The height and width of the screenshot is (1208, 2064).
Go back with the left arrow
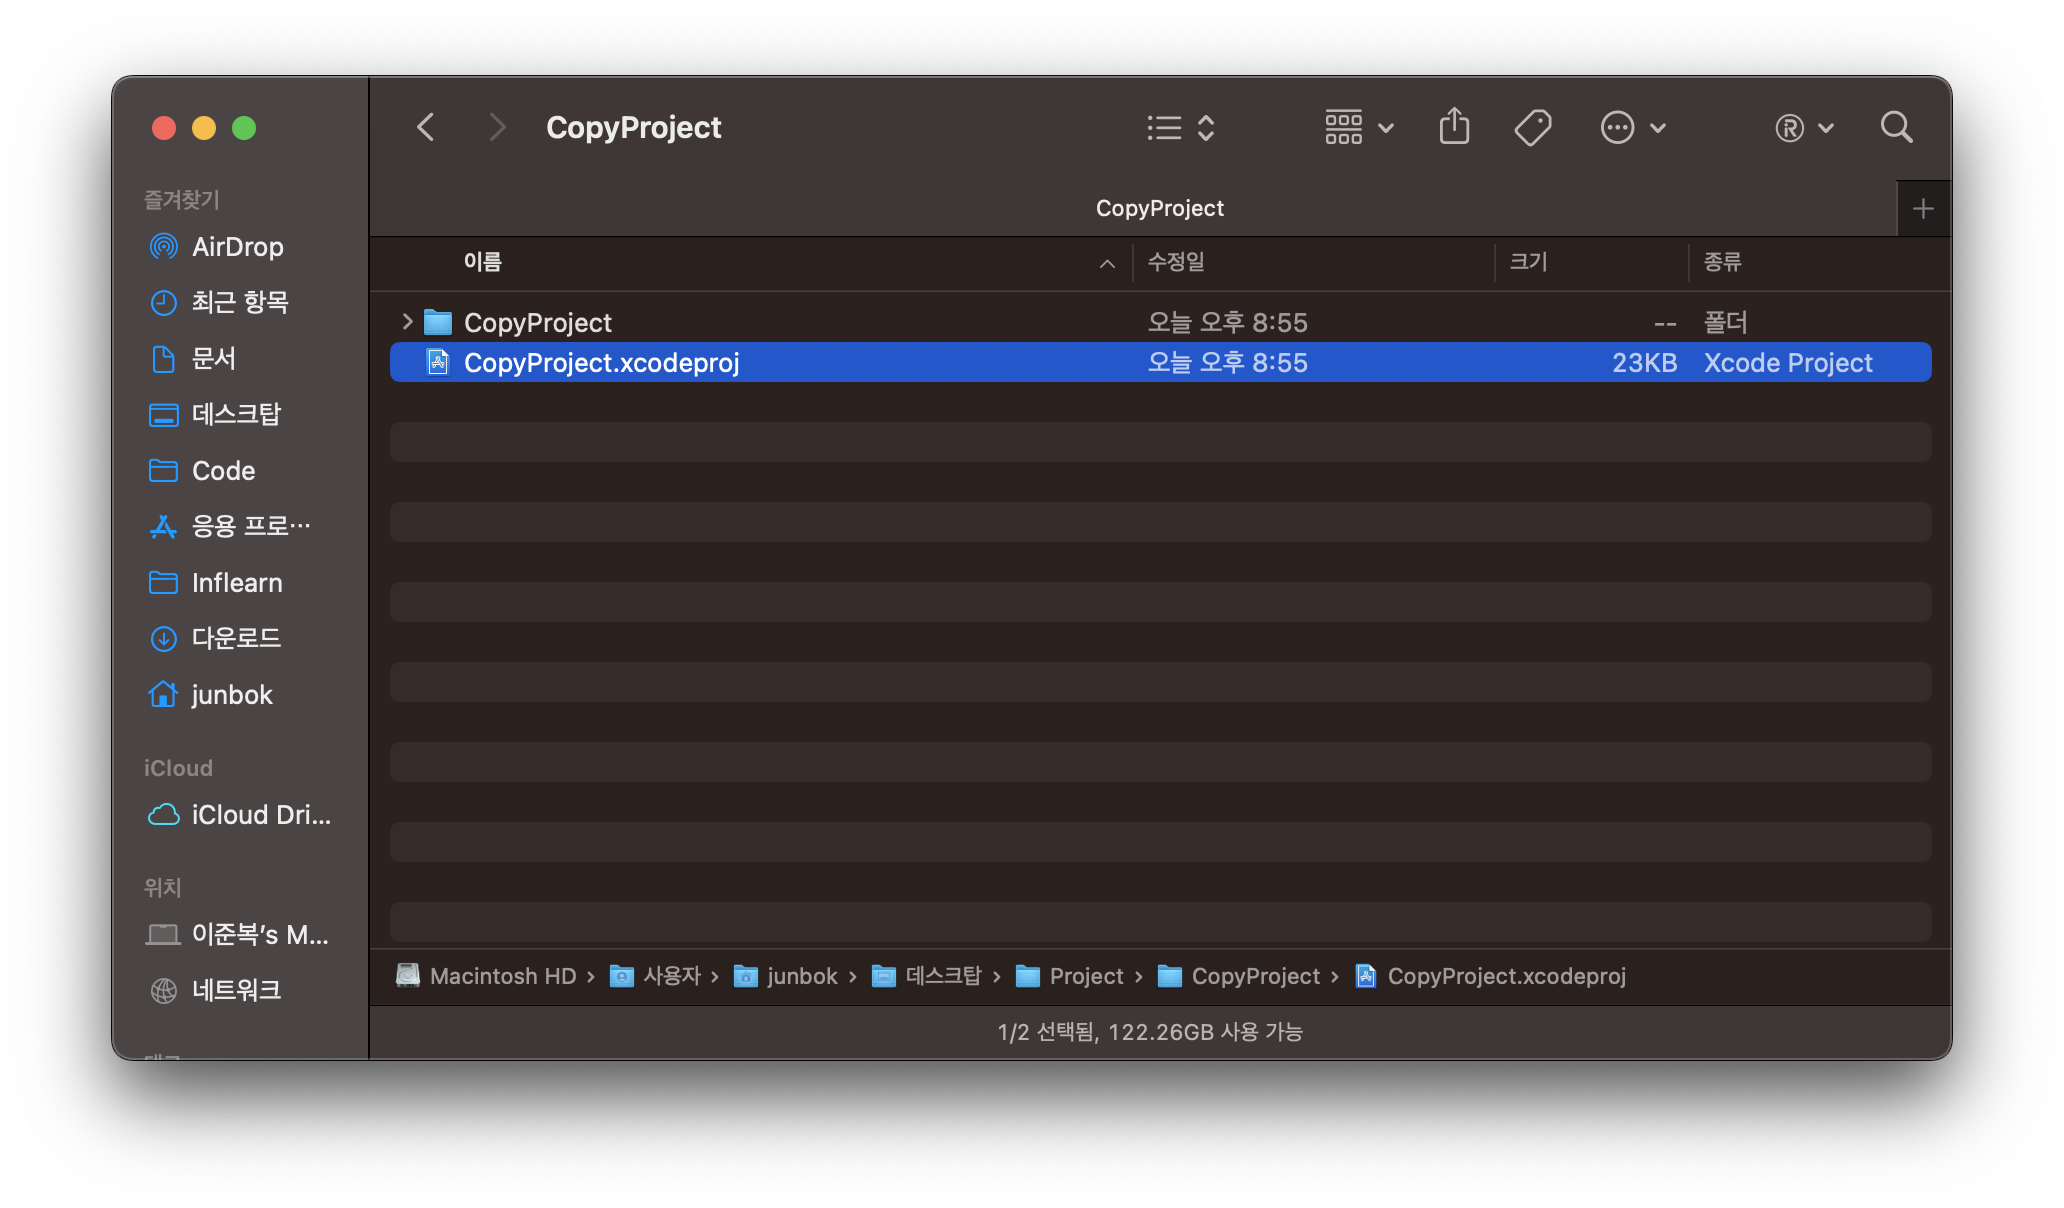pos(426,127)
